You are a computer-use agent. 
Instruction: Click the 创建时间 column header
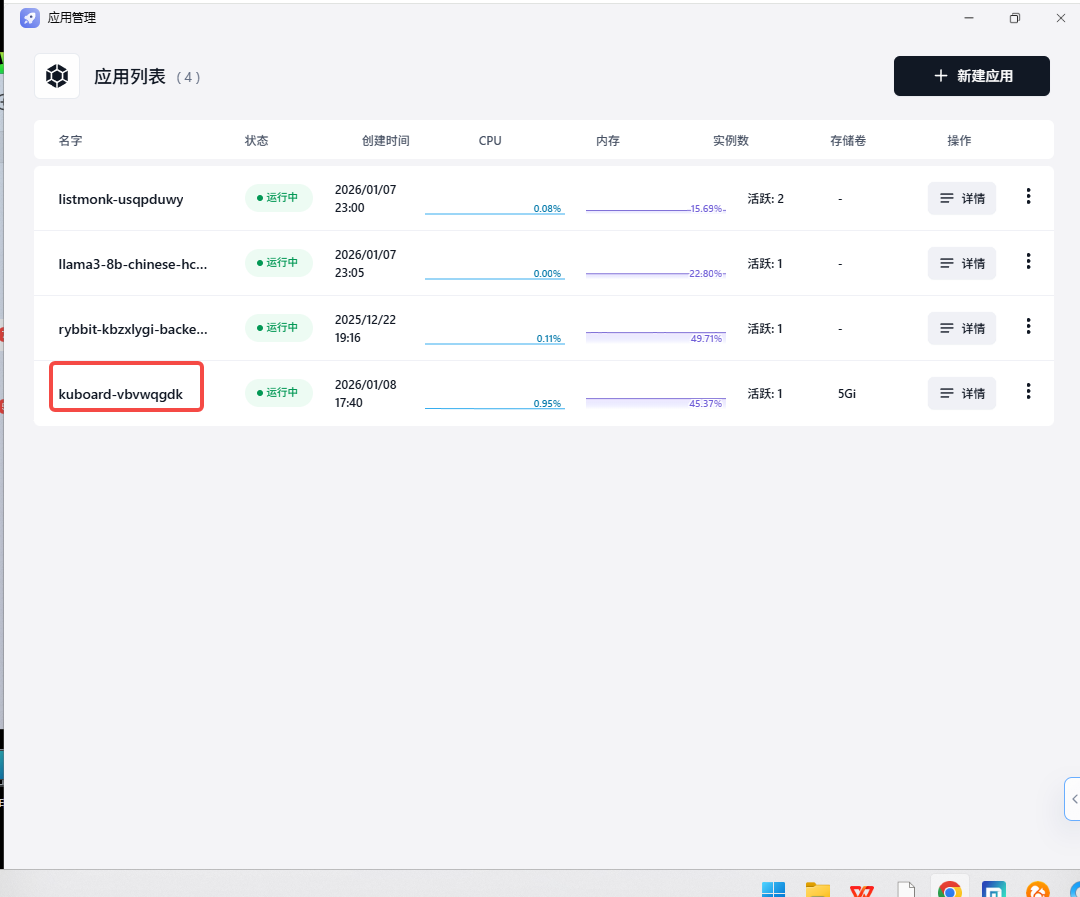[x=386, y=141]
